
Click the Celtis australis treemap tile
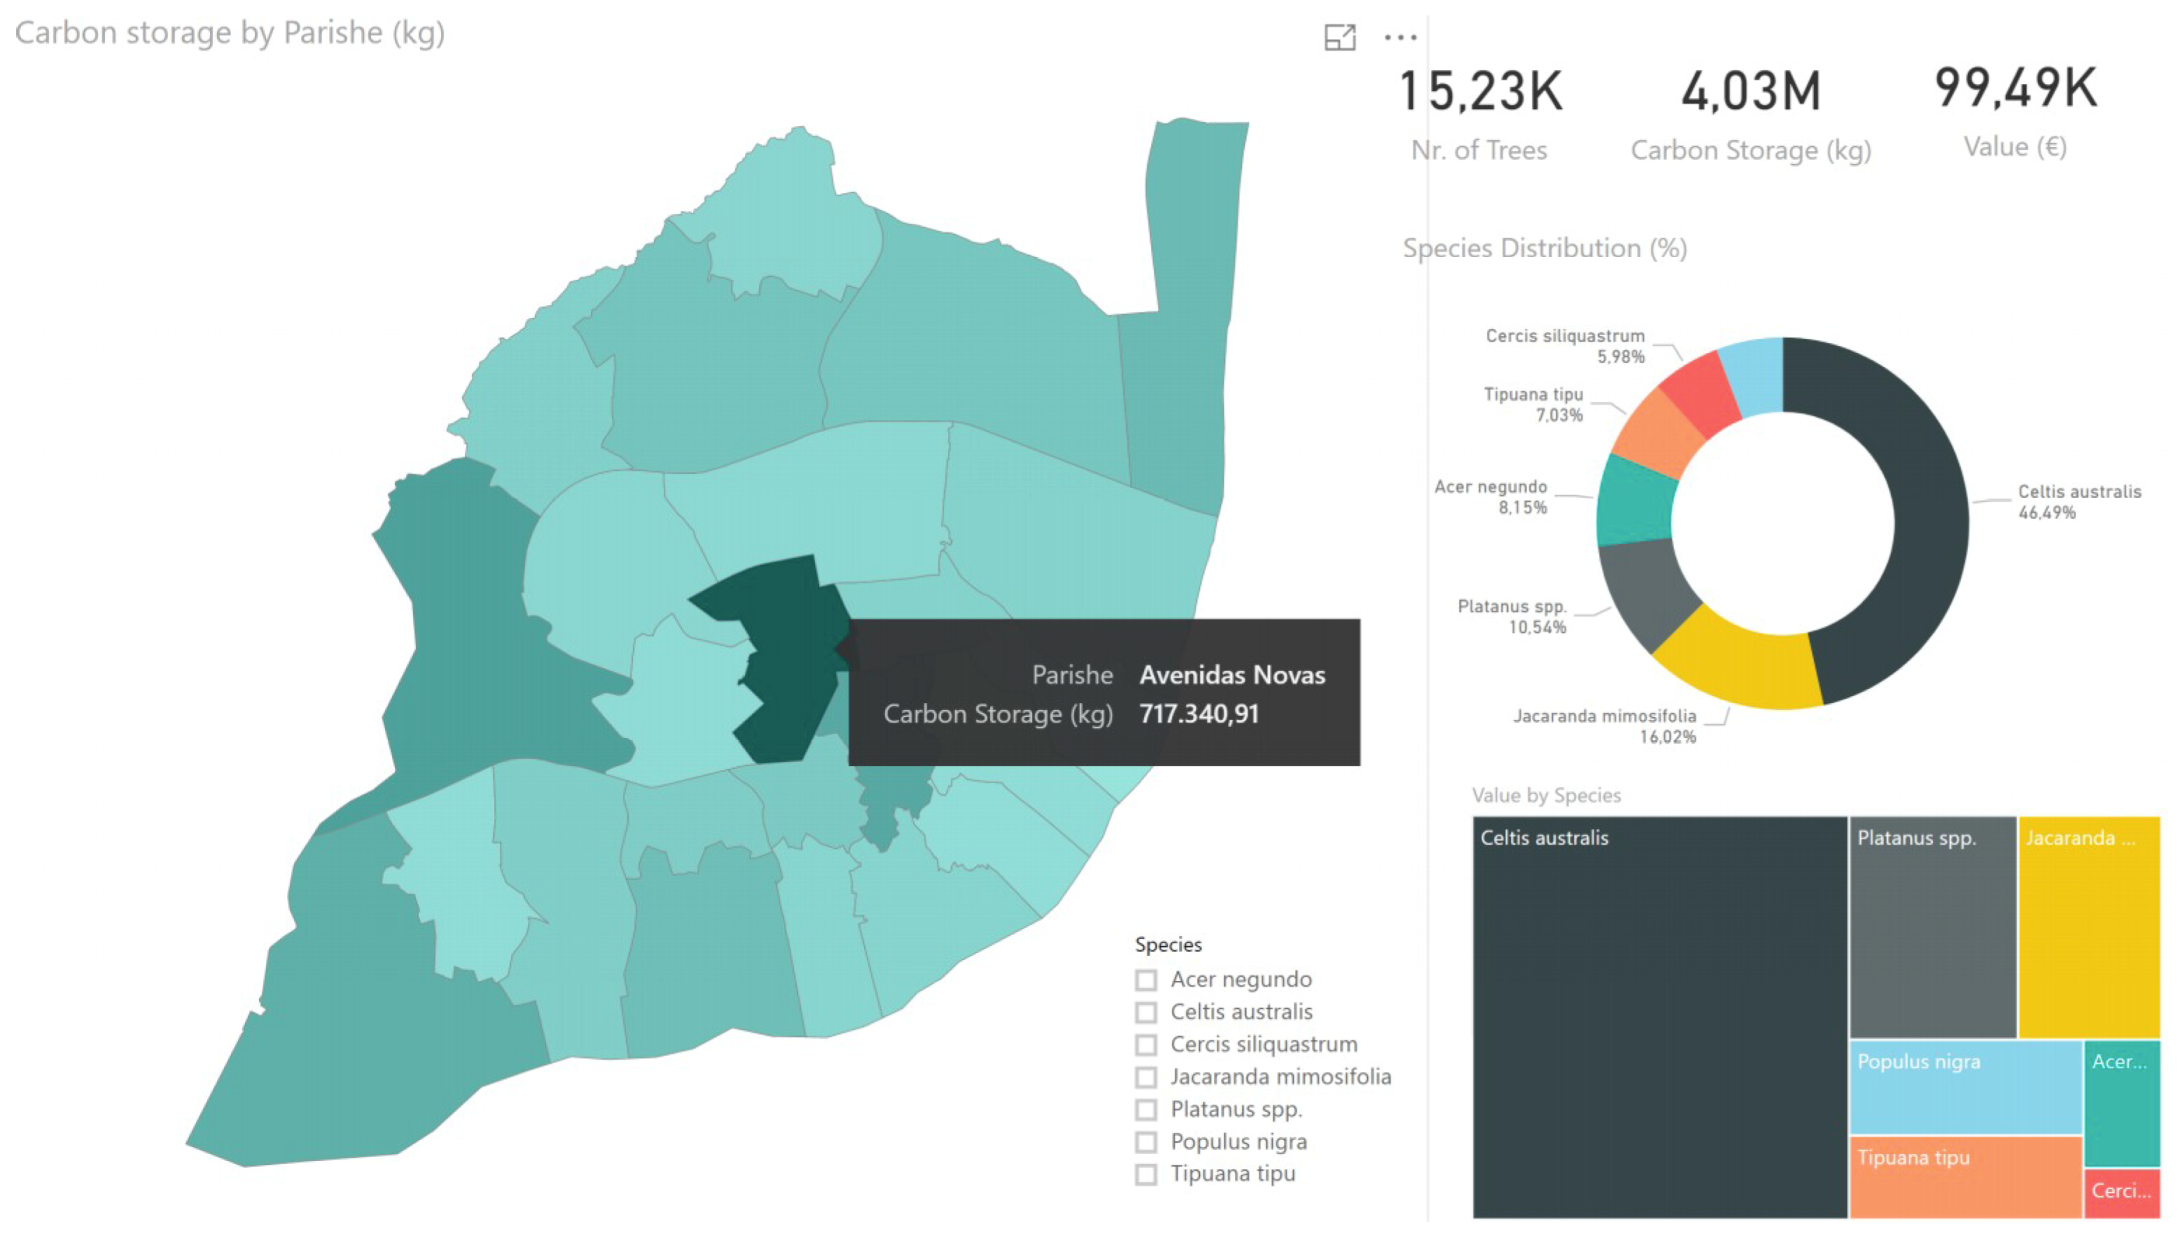pyautogui.click(x=1658, y=1020)
